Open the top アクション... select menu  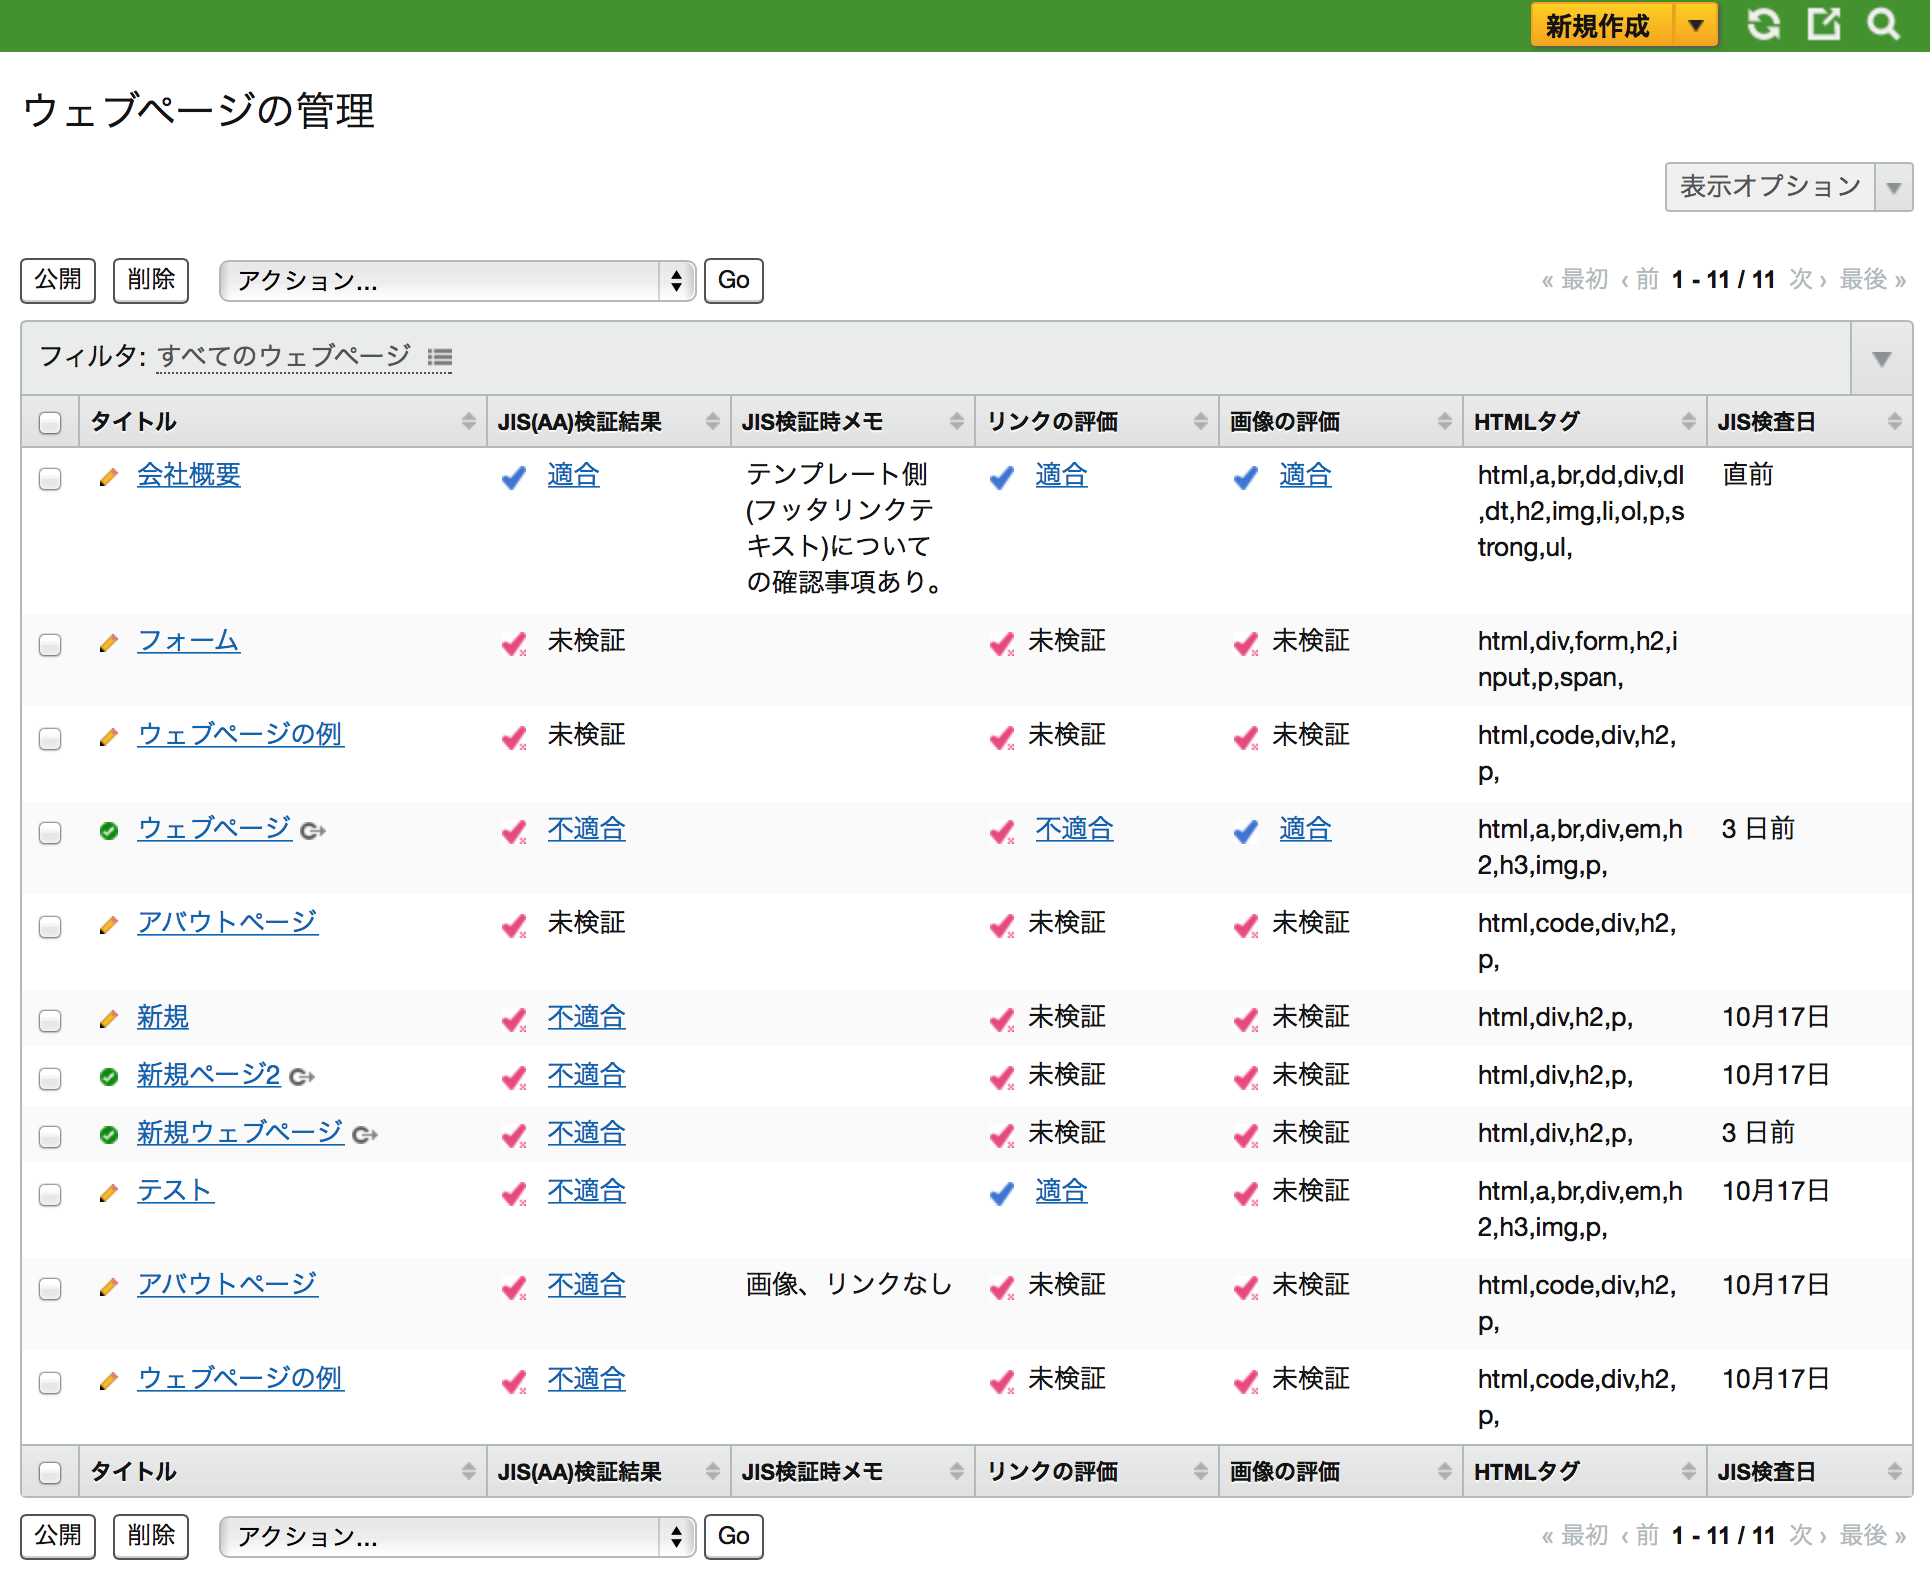pyautogui.click(x=457, y=280)
